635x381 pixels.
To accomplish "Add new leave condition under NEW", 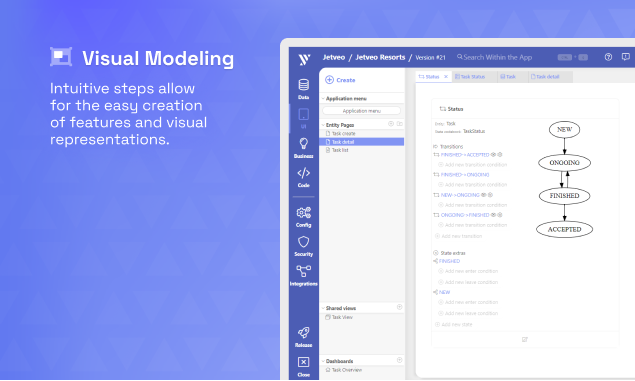I will pos(468,313).
